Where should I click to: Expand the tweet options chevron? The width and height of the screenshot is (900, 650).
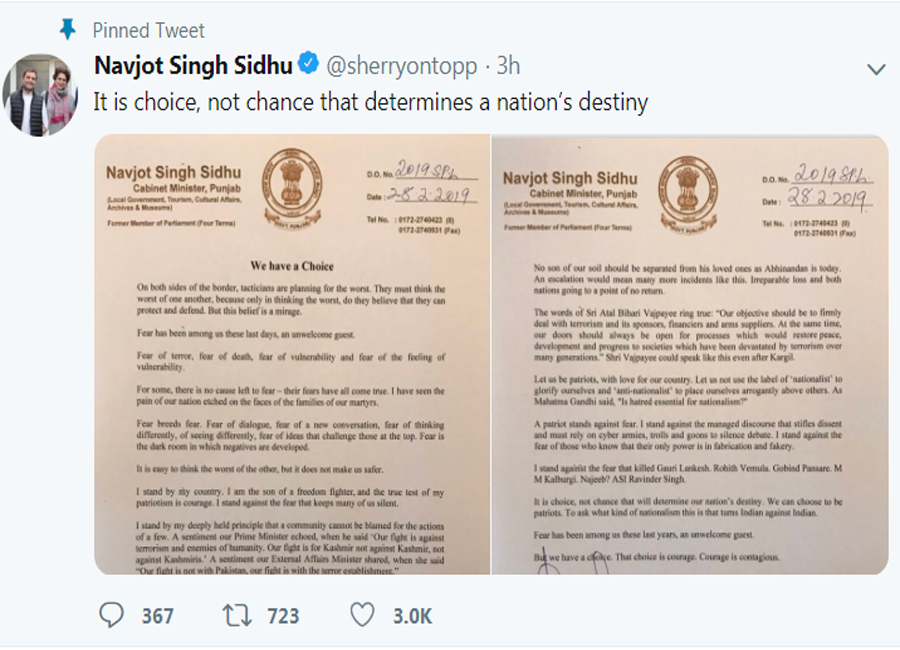pyautogui.click(x=876, y=69)
